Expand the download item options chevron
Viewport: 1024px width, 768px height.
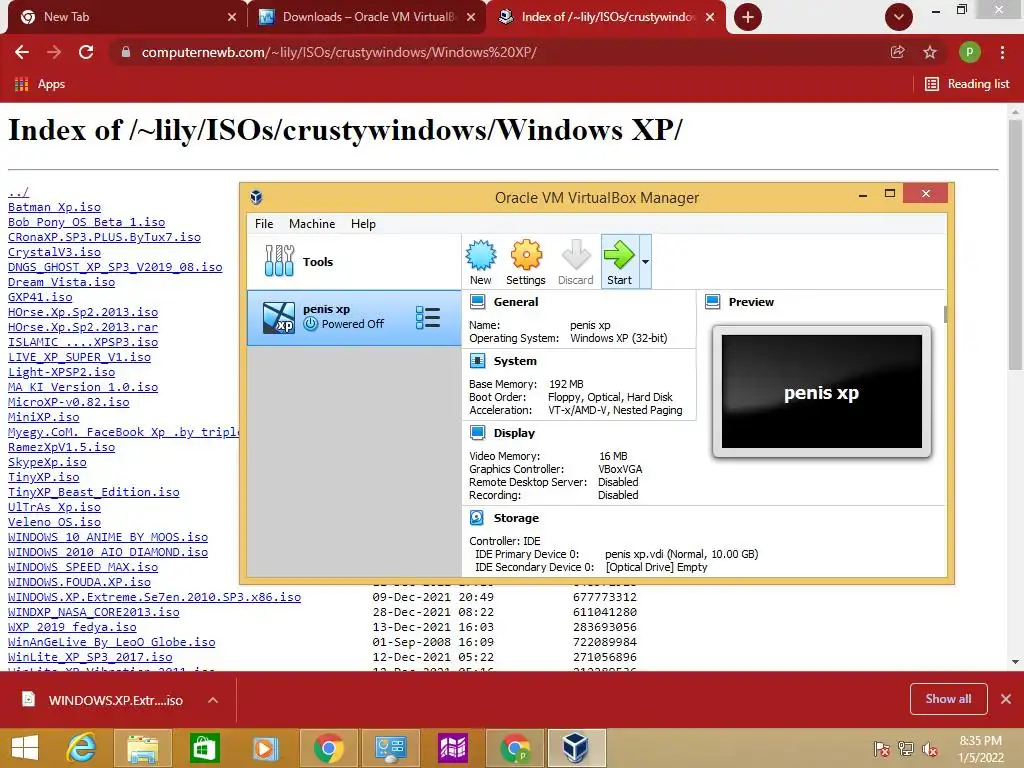(x=213, y=700)
